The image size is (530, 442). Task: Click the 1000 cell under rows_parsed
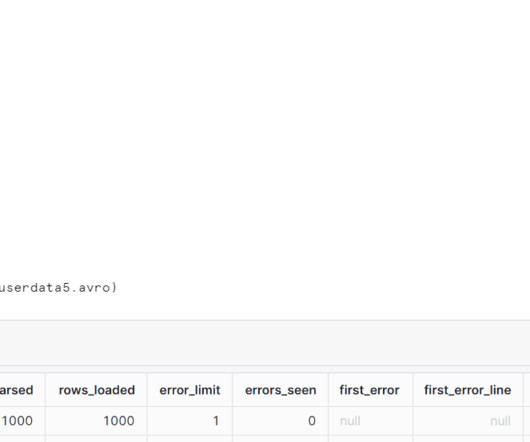[x=22, y=421]
